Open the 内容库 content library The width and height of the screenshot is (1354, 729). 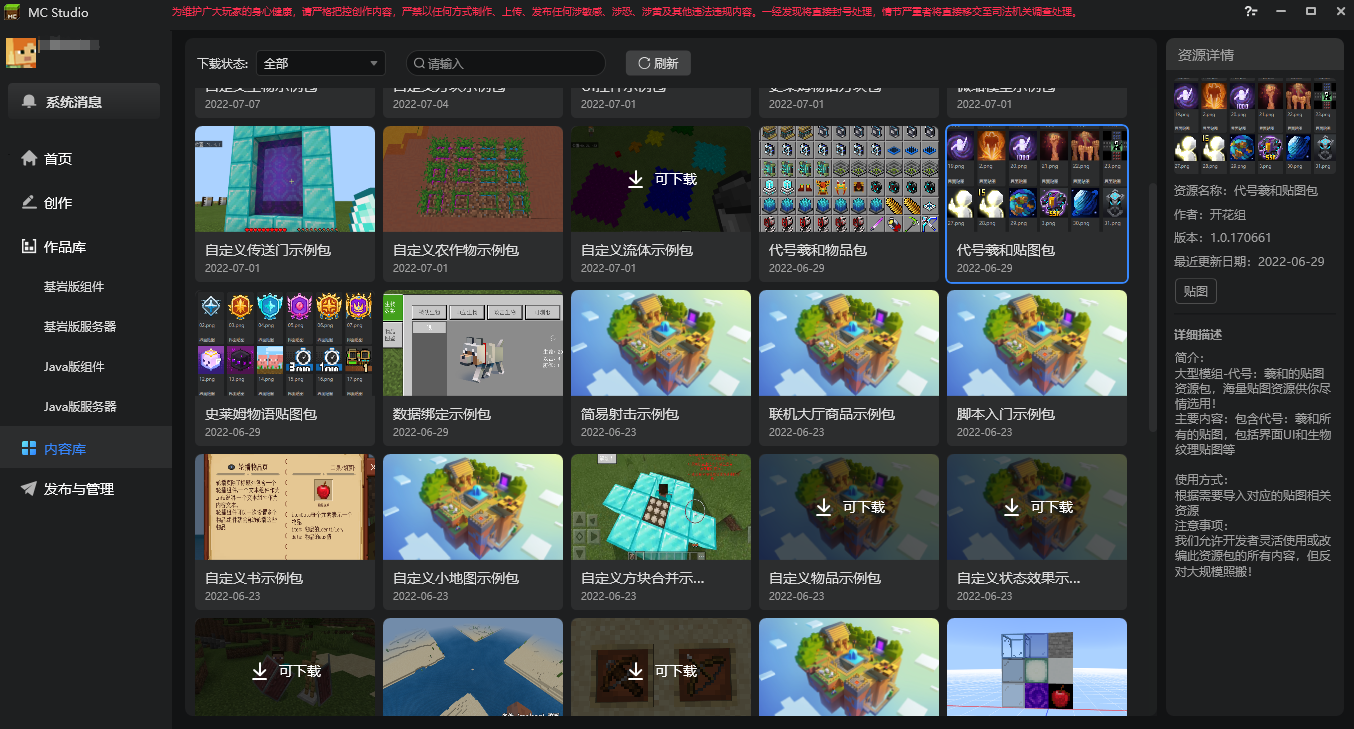(86, 449)
